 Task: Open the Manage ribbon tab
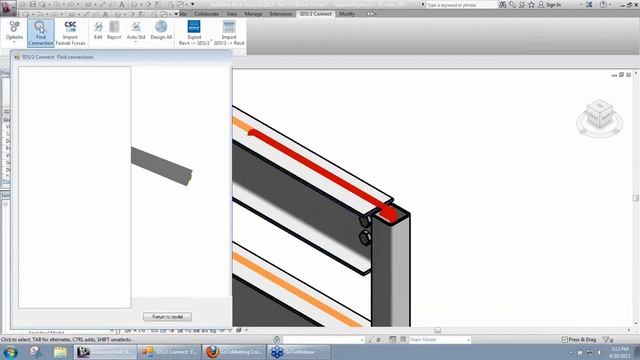(253, 14)
